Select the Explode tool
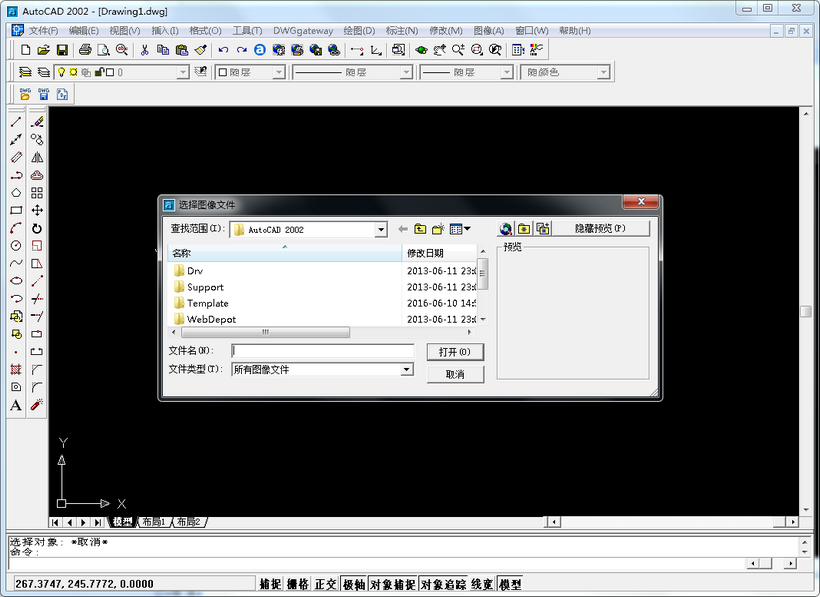820x597 pixels. (37, 405)
